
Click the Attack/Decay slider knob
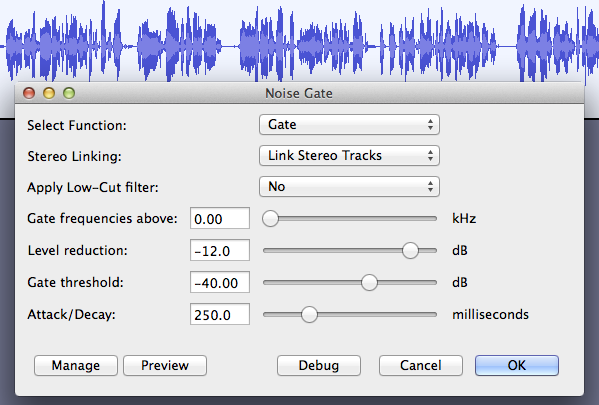pos(309,314)
